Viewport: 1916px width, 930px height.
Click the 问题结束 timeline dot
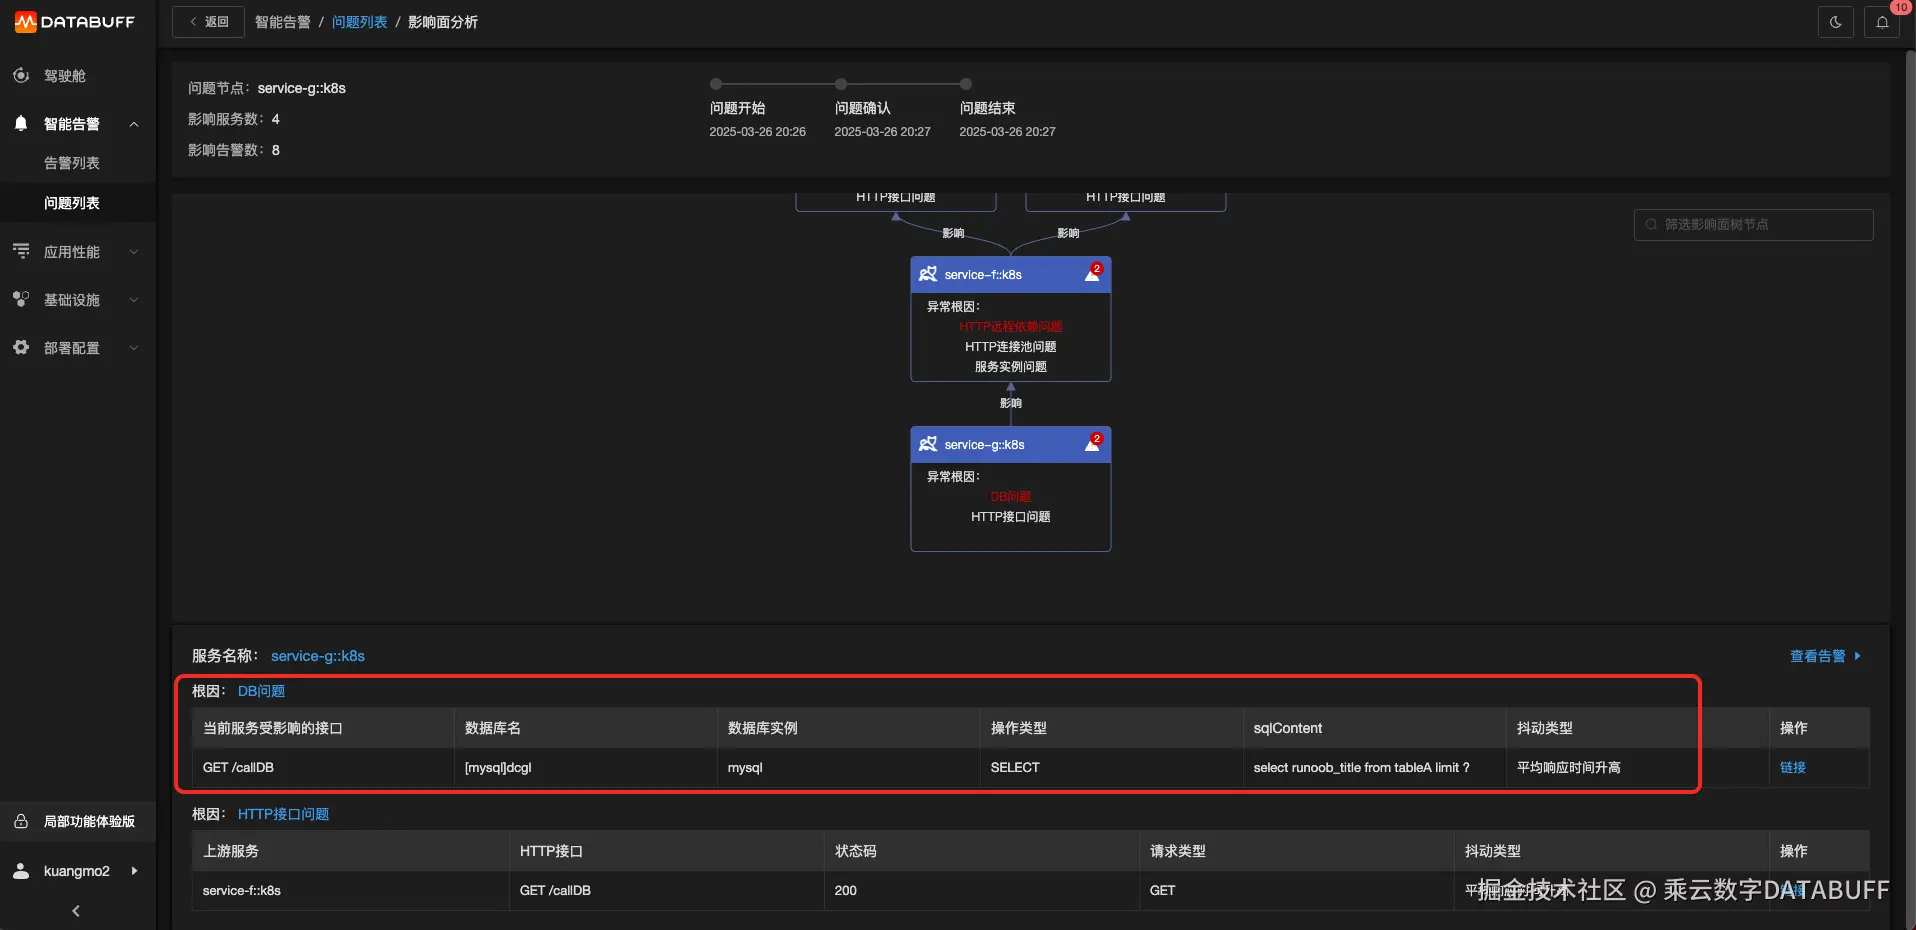(x=966, y=84)
